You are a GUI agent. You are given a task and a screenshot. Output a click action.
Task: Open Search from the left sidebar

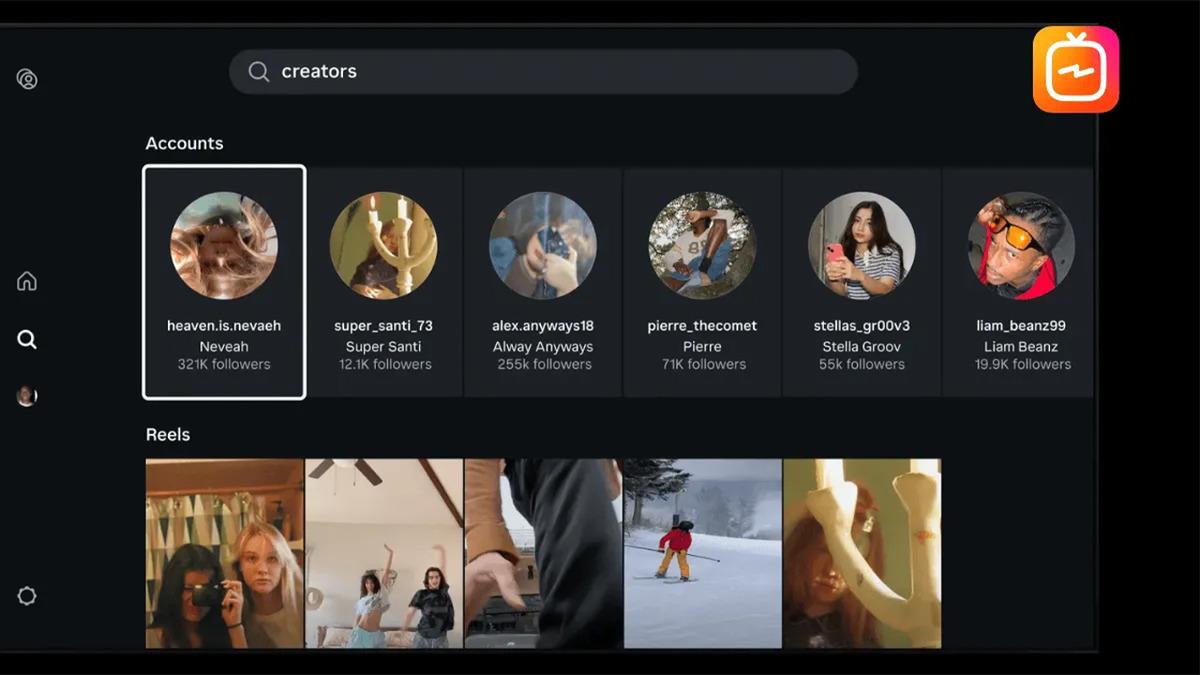pos(26,339)
